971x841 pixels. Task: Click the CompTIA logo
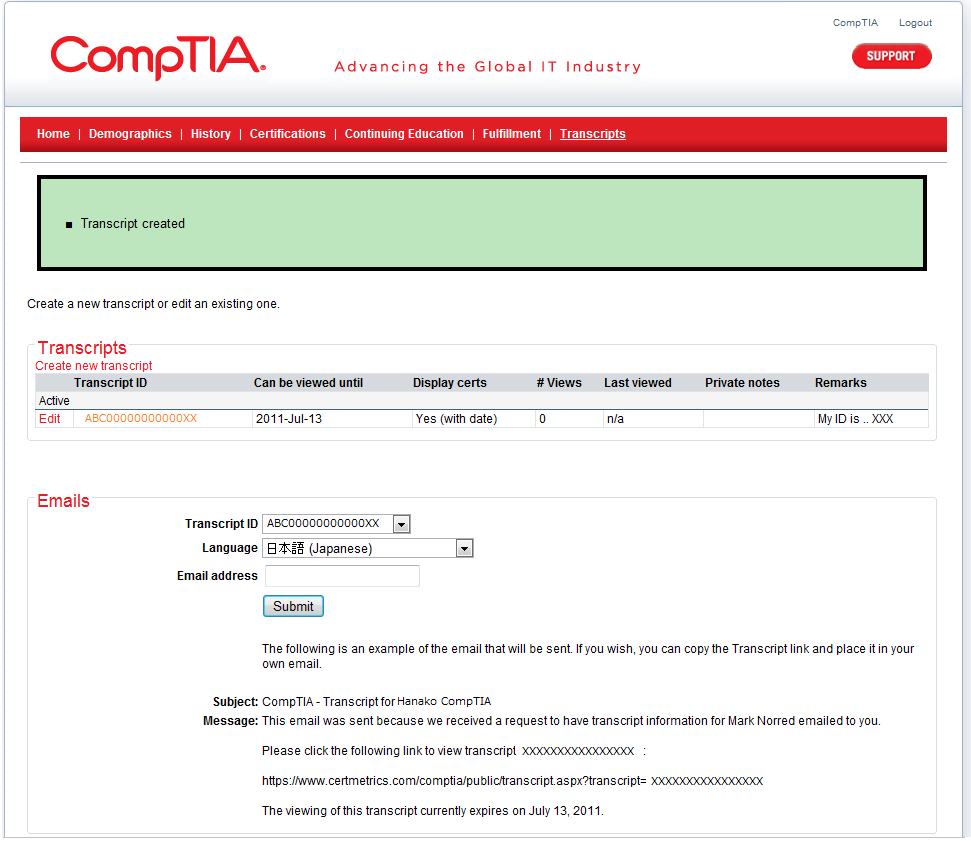pyautogui.click(x=158, y=58)
